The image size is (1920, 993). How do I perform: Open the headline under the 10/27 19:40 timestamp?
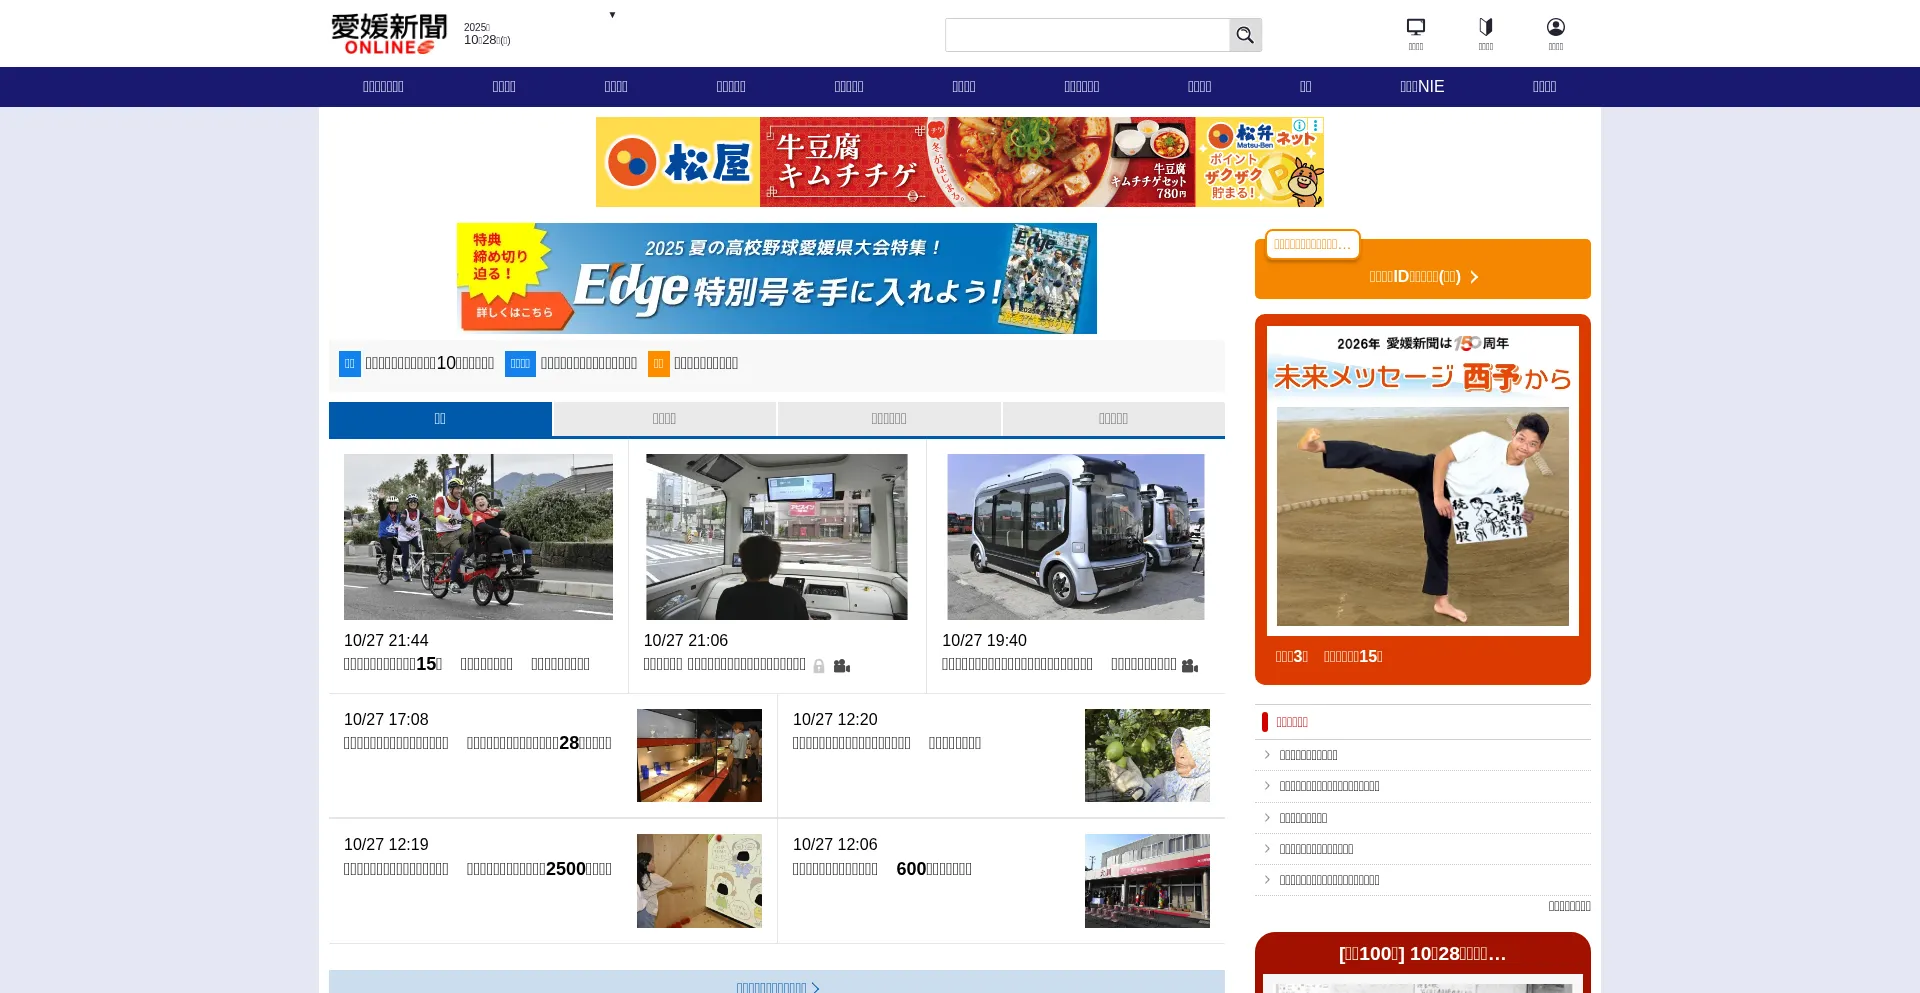point(1059,664)
